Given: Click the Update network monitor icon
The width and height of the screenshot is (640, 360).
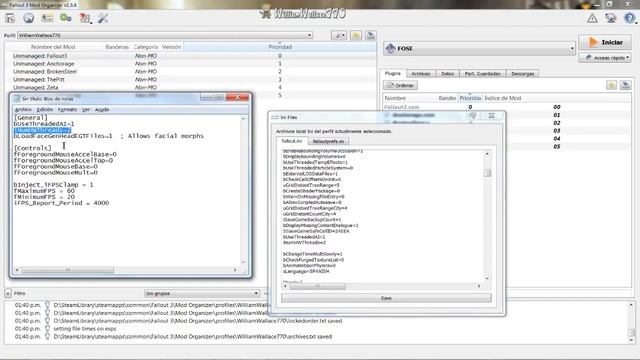Looking at the screenshot, I should (x=611, y=18).
